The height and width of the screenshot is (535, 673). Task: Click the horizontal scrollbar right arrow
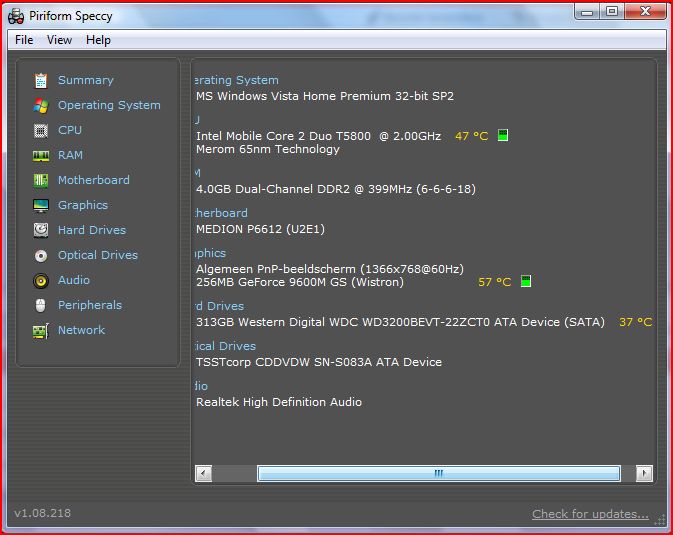[644, 474]
